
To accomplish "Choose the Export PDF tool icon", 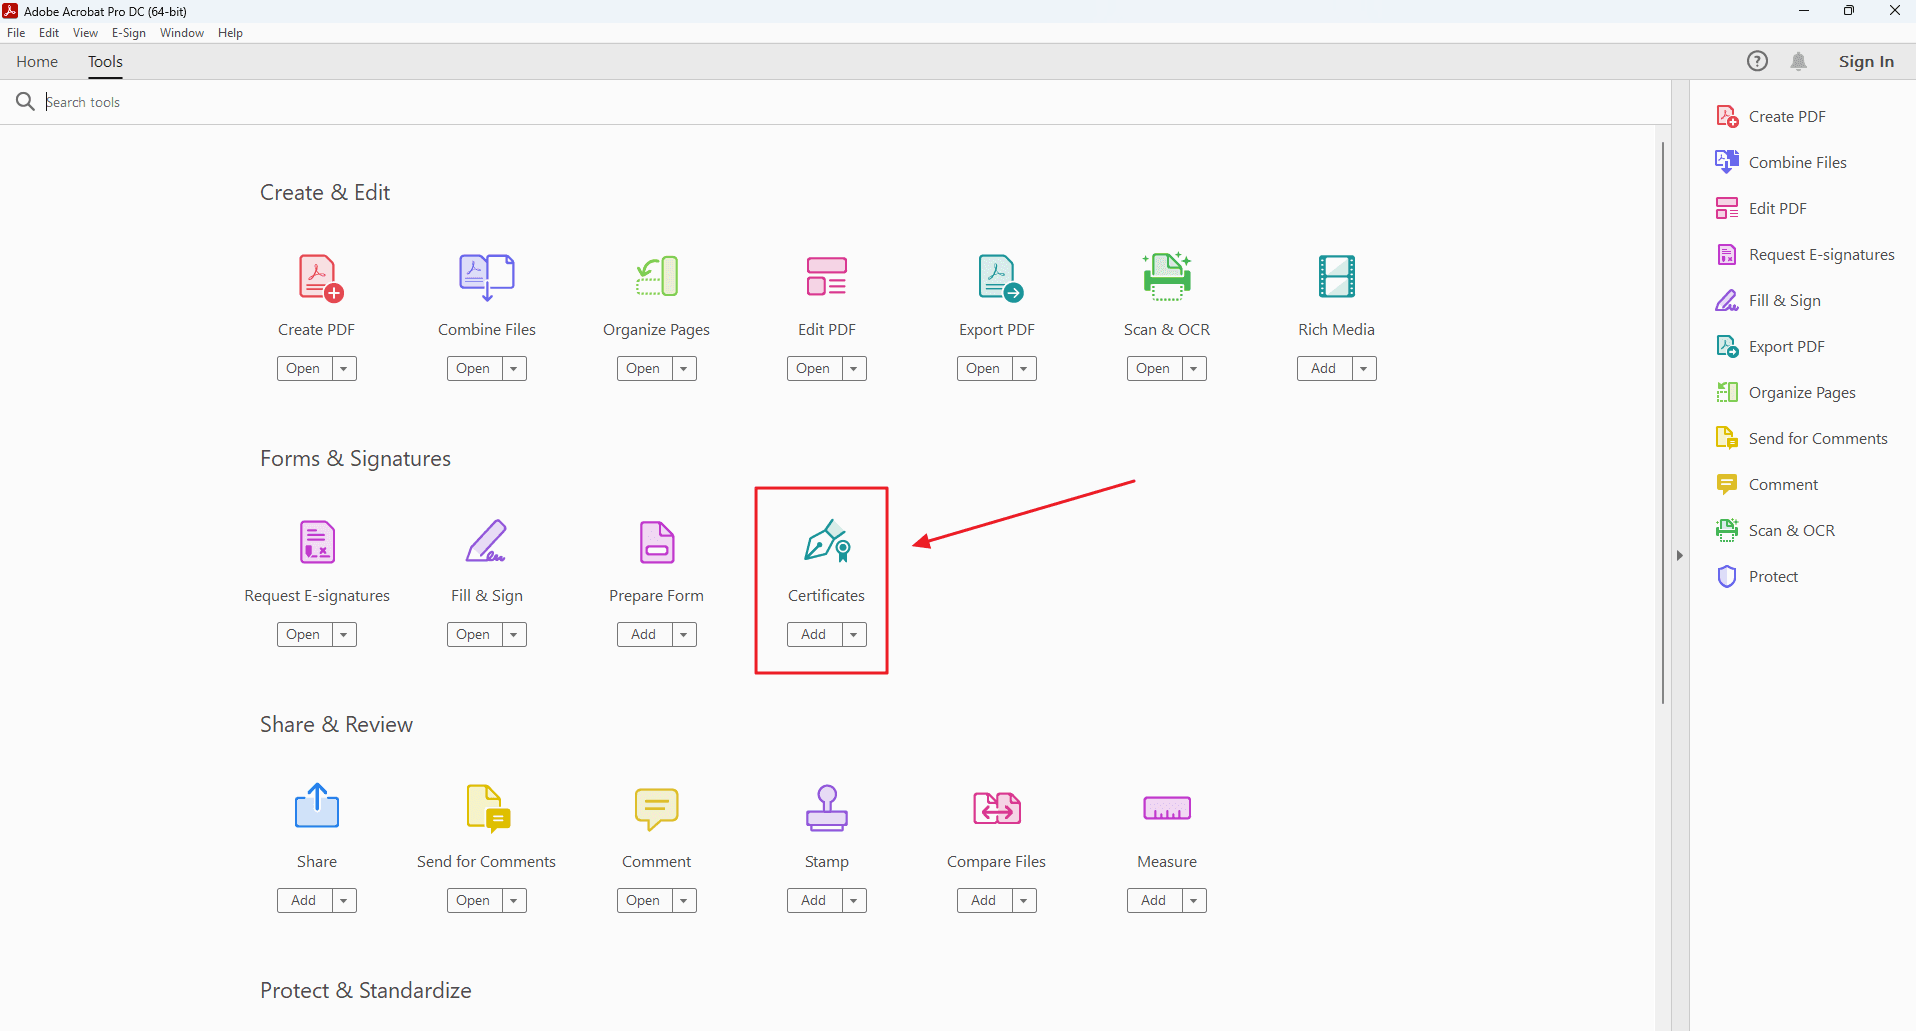I will coord(1000,277).
